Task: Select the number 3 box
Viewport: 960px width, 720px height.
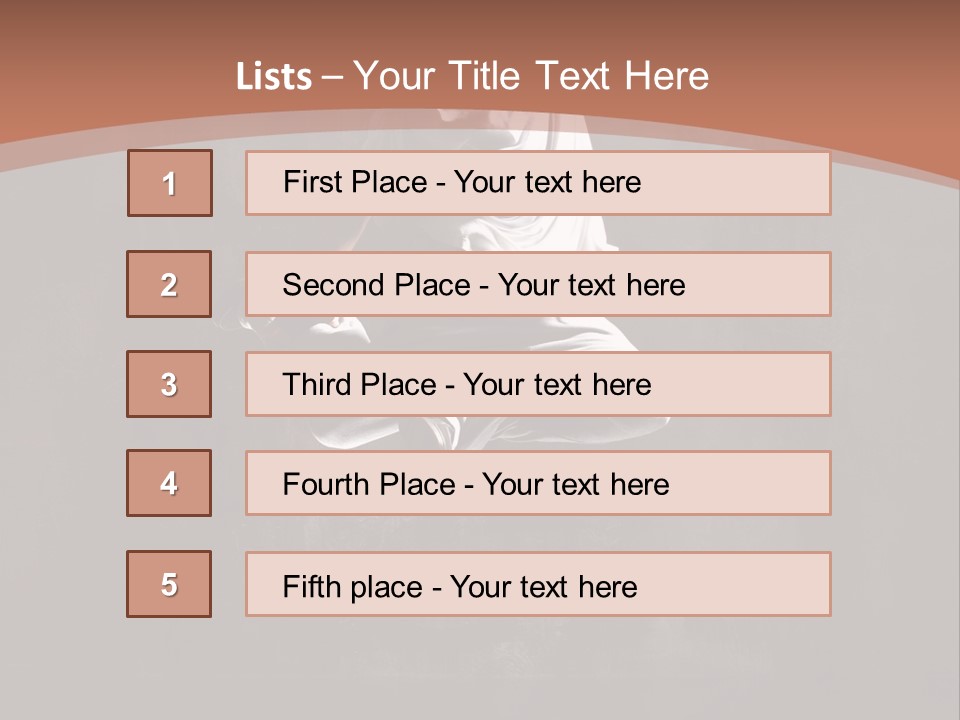Action: coord(169,384)
